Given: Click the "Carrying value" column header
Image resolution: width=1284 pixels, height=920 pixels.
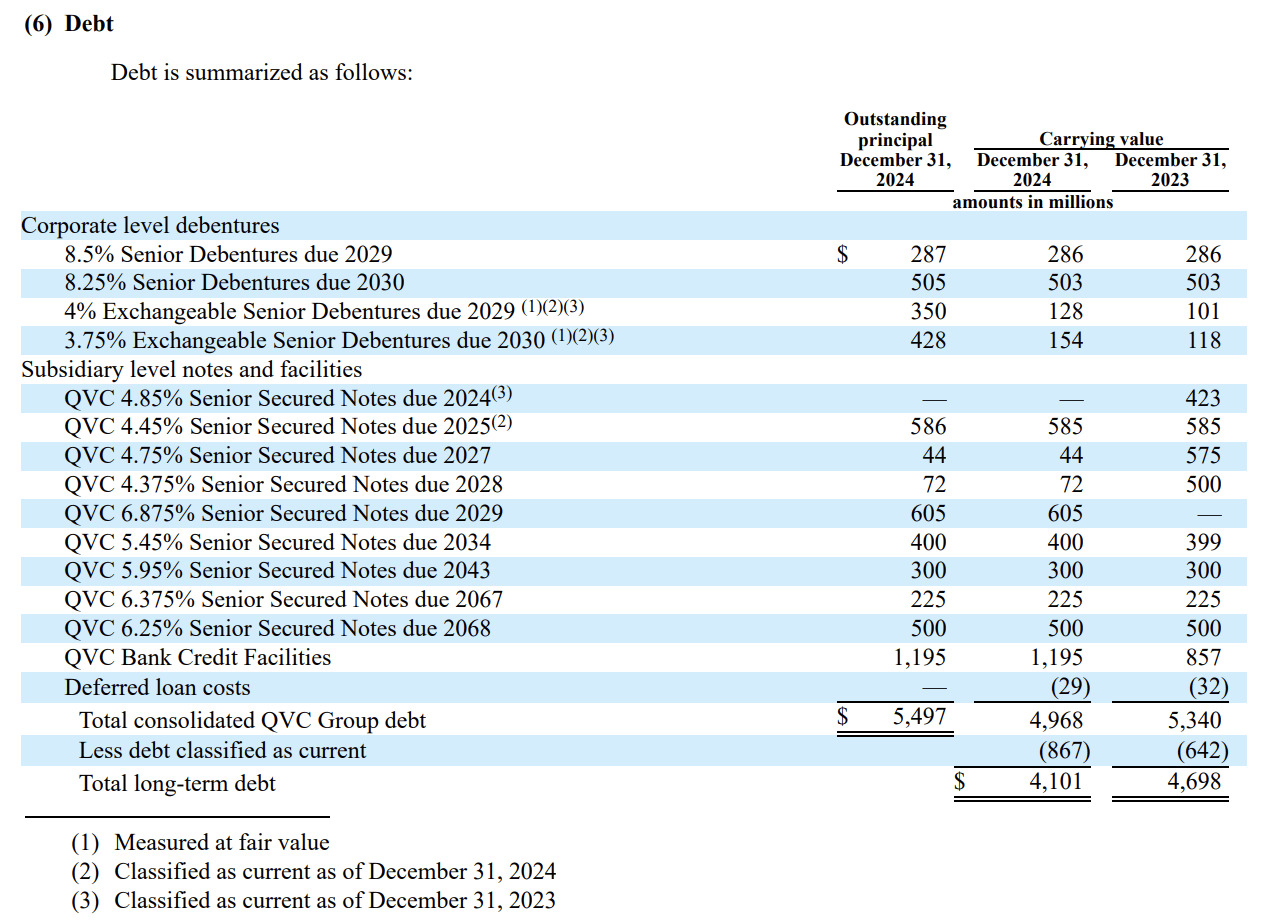Looking at the screenshot, I should [1101, 139].
